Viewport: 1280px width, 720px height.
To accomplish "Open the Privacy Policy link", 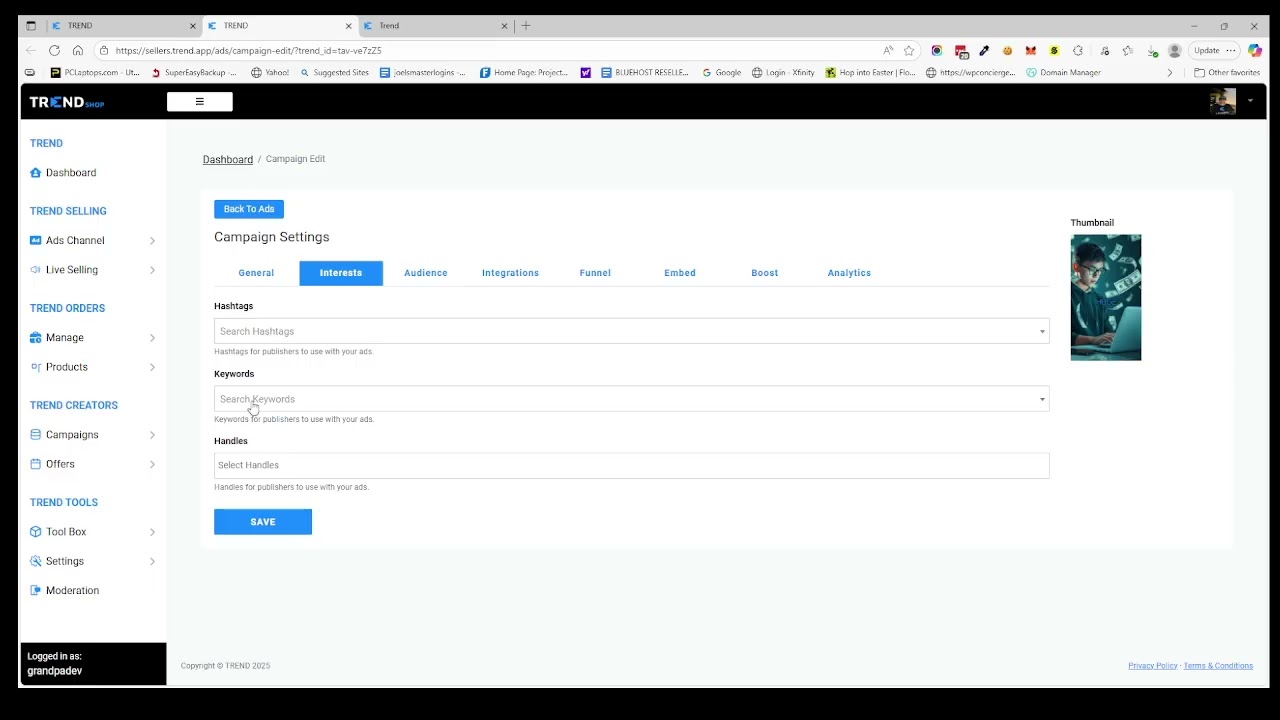I will click(x=1153, y=666).
